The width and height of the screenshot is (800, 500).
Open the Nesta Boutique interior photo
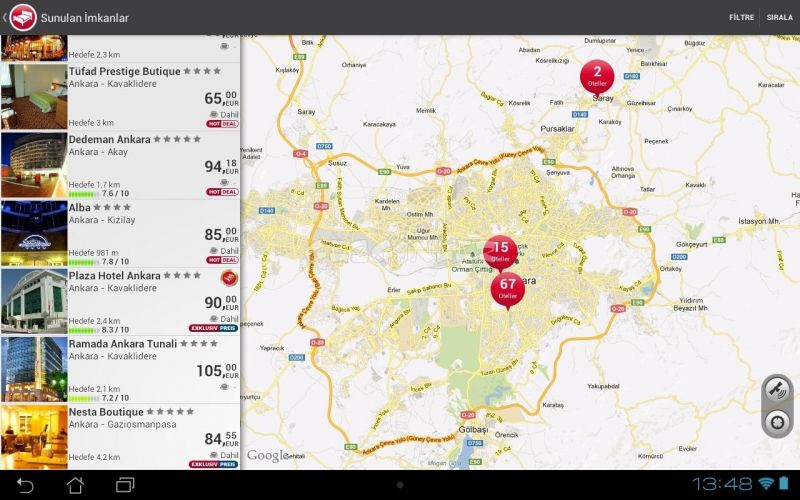click(x=34, y=437)
